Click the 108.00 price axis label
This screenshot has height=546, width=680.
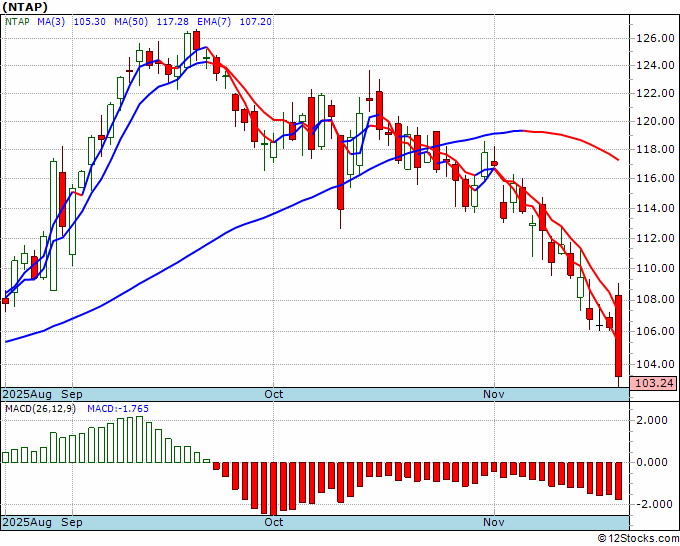coord(655,300)
